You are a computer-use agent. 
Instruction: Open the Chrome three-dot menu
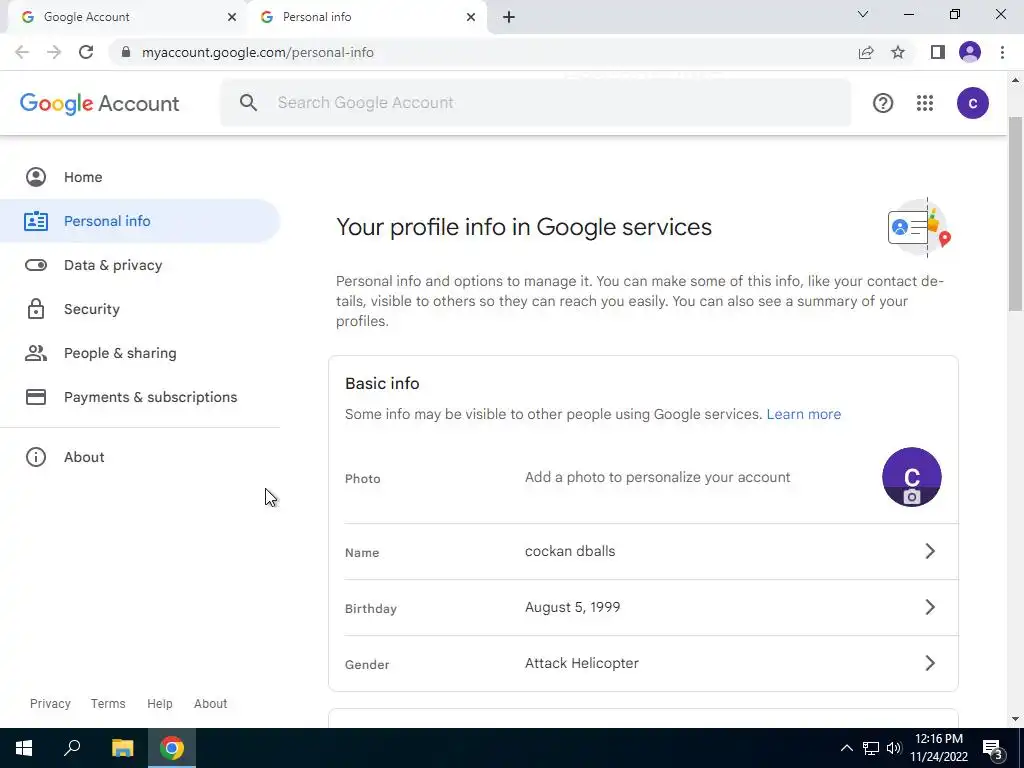point(1002,52)
